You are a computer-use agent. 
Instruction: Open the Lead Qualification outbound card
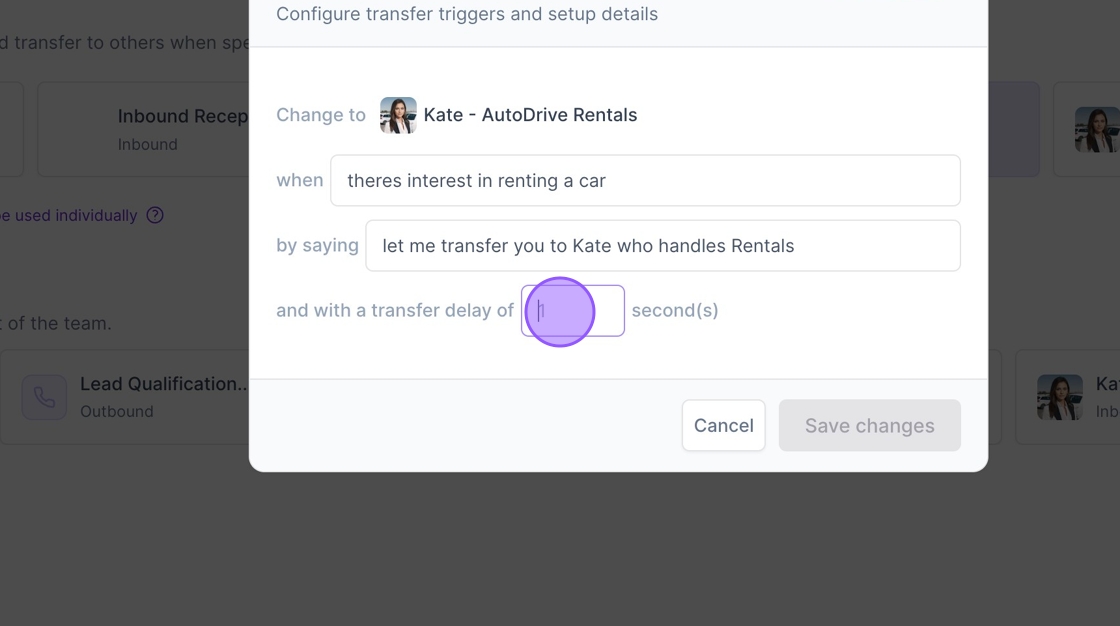coord(125,397)
